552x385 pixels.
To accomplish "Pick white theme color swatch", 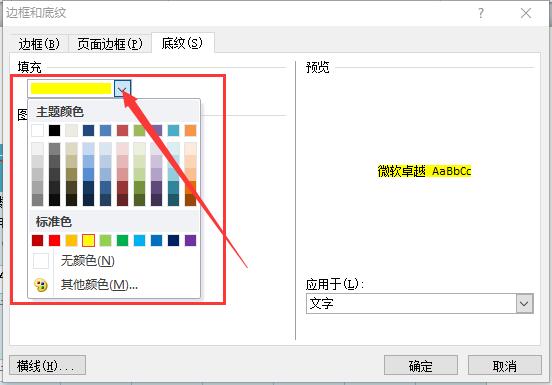I will 38,130.
